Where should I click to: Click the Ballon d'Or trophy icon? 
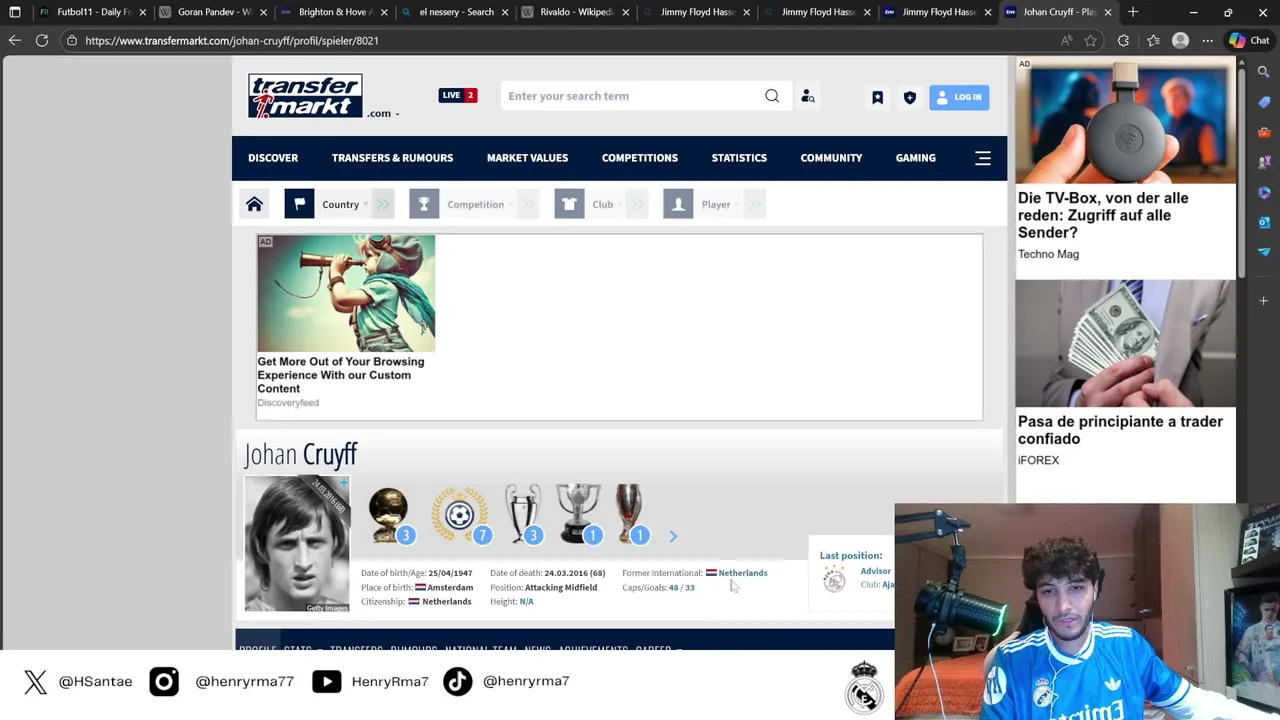click(389, 515)
